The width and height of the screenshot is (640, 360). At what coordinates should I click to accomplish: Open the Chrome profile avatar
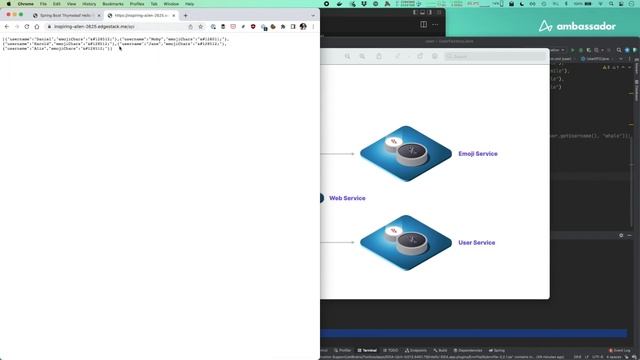[303, 27]
